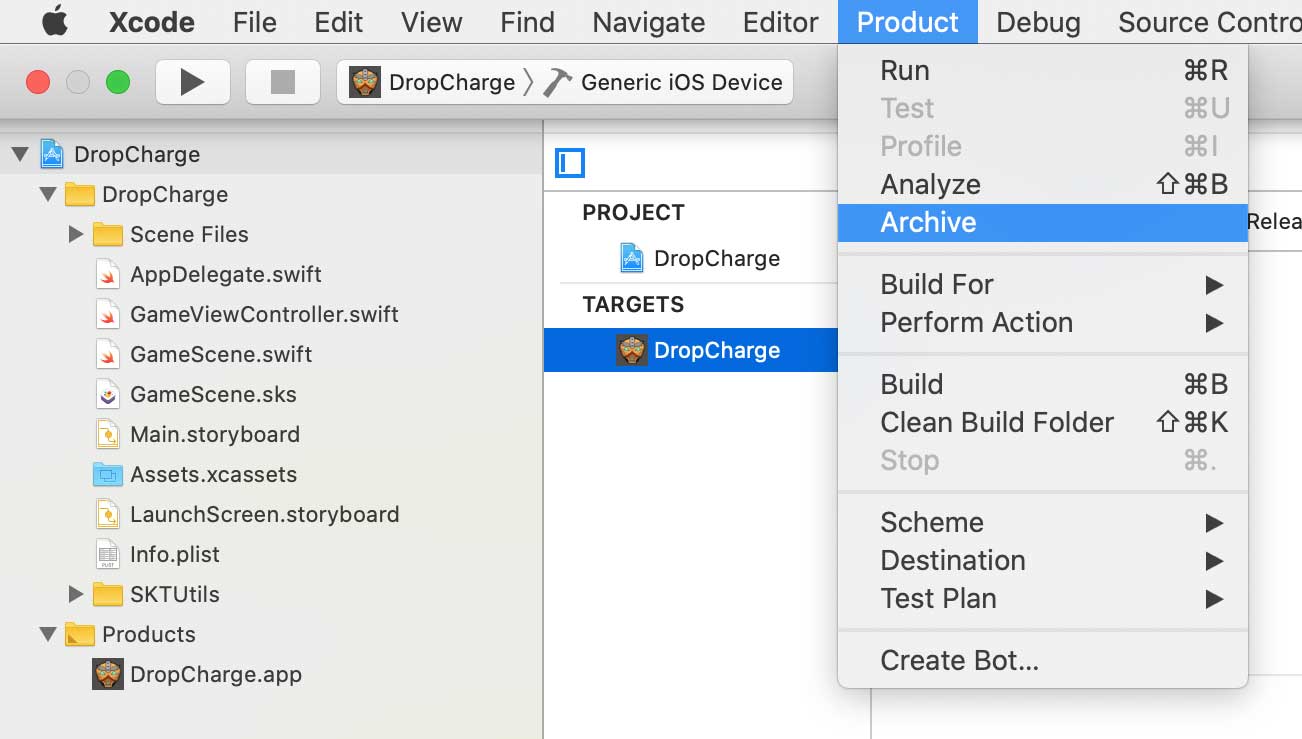Viewport: 1302px width, 739px height.
Task: Expand the SKTUtils folder
Action: pyautogui.click(x=76, y=594)
